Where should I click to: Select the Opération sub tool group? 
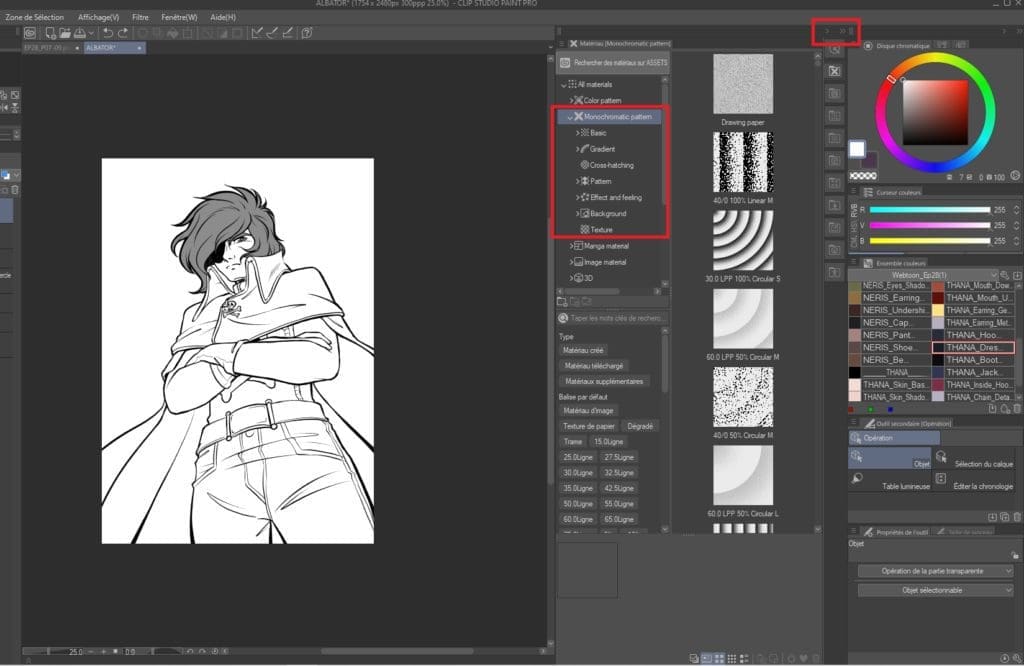[x=894, y=437]
